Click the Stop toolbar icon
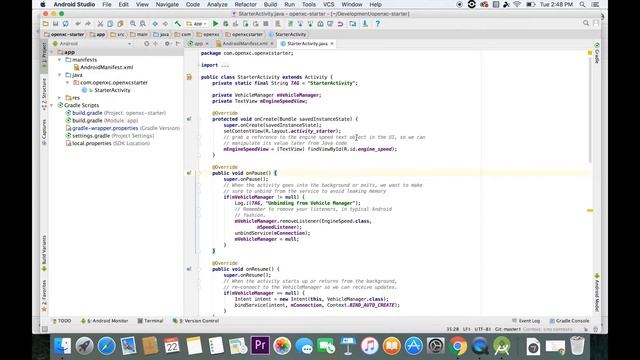Viewport: 640px width, 360px height. (266, 24)
